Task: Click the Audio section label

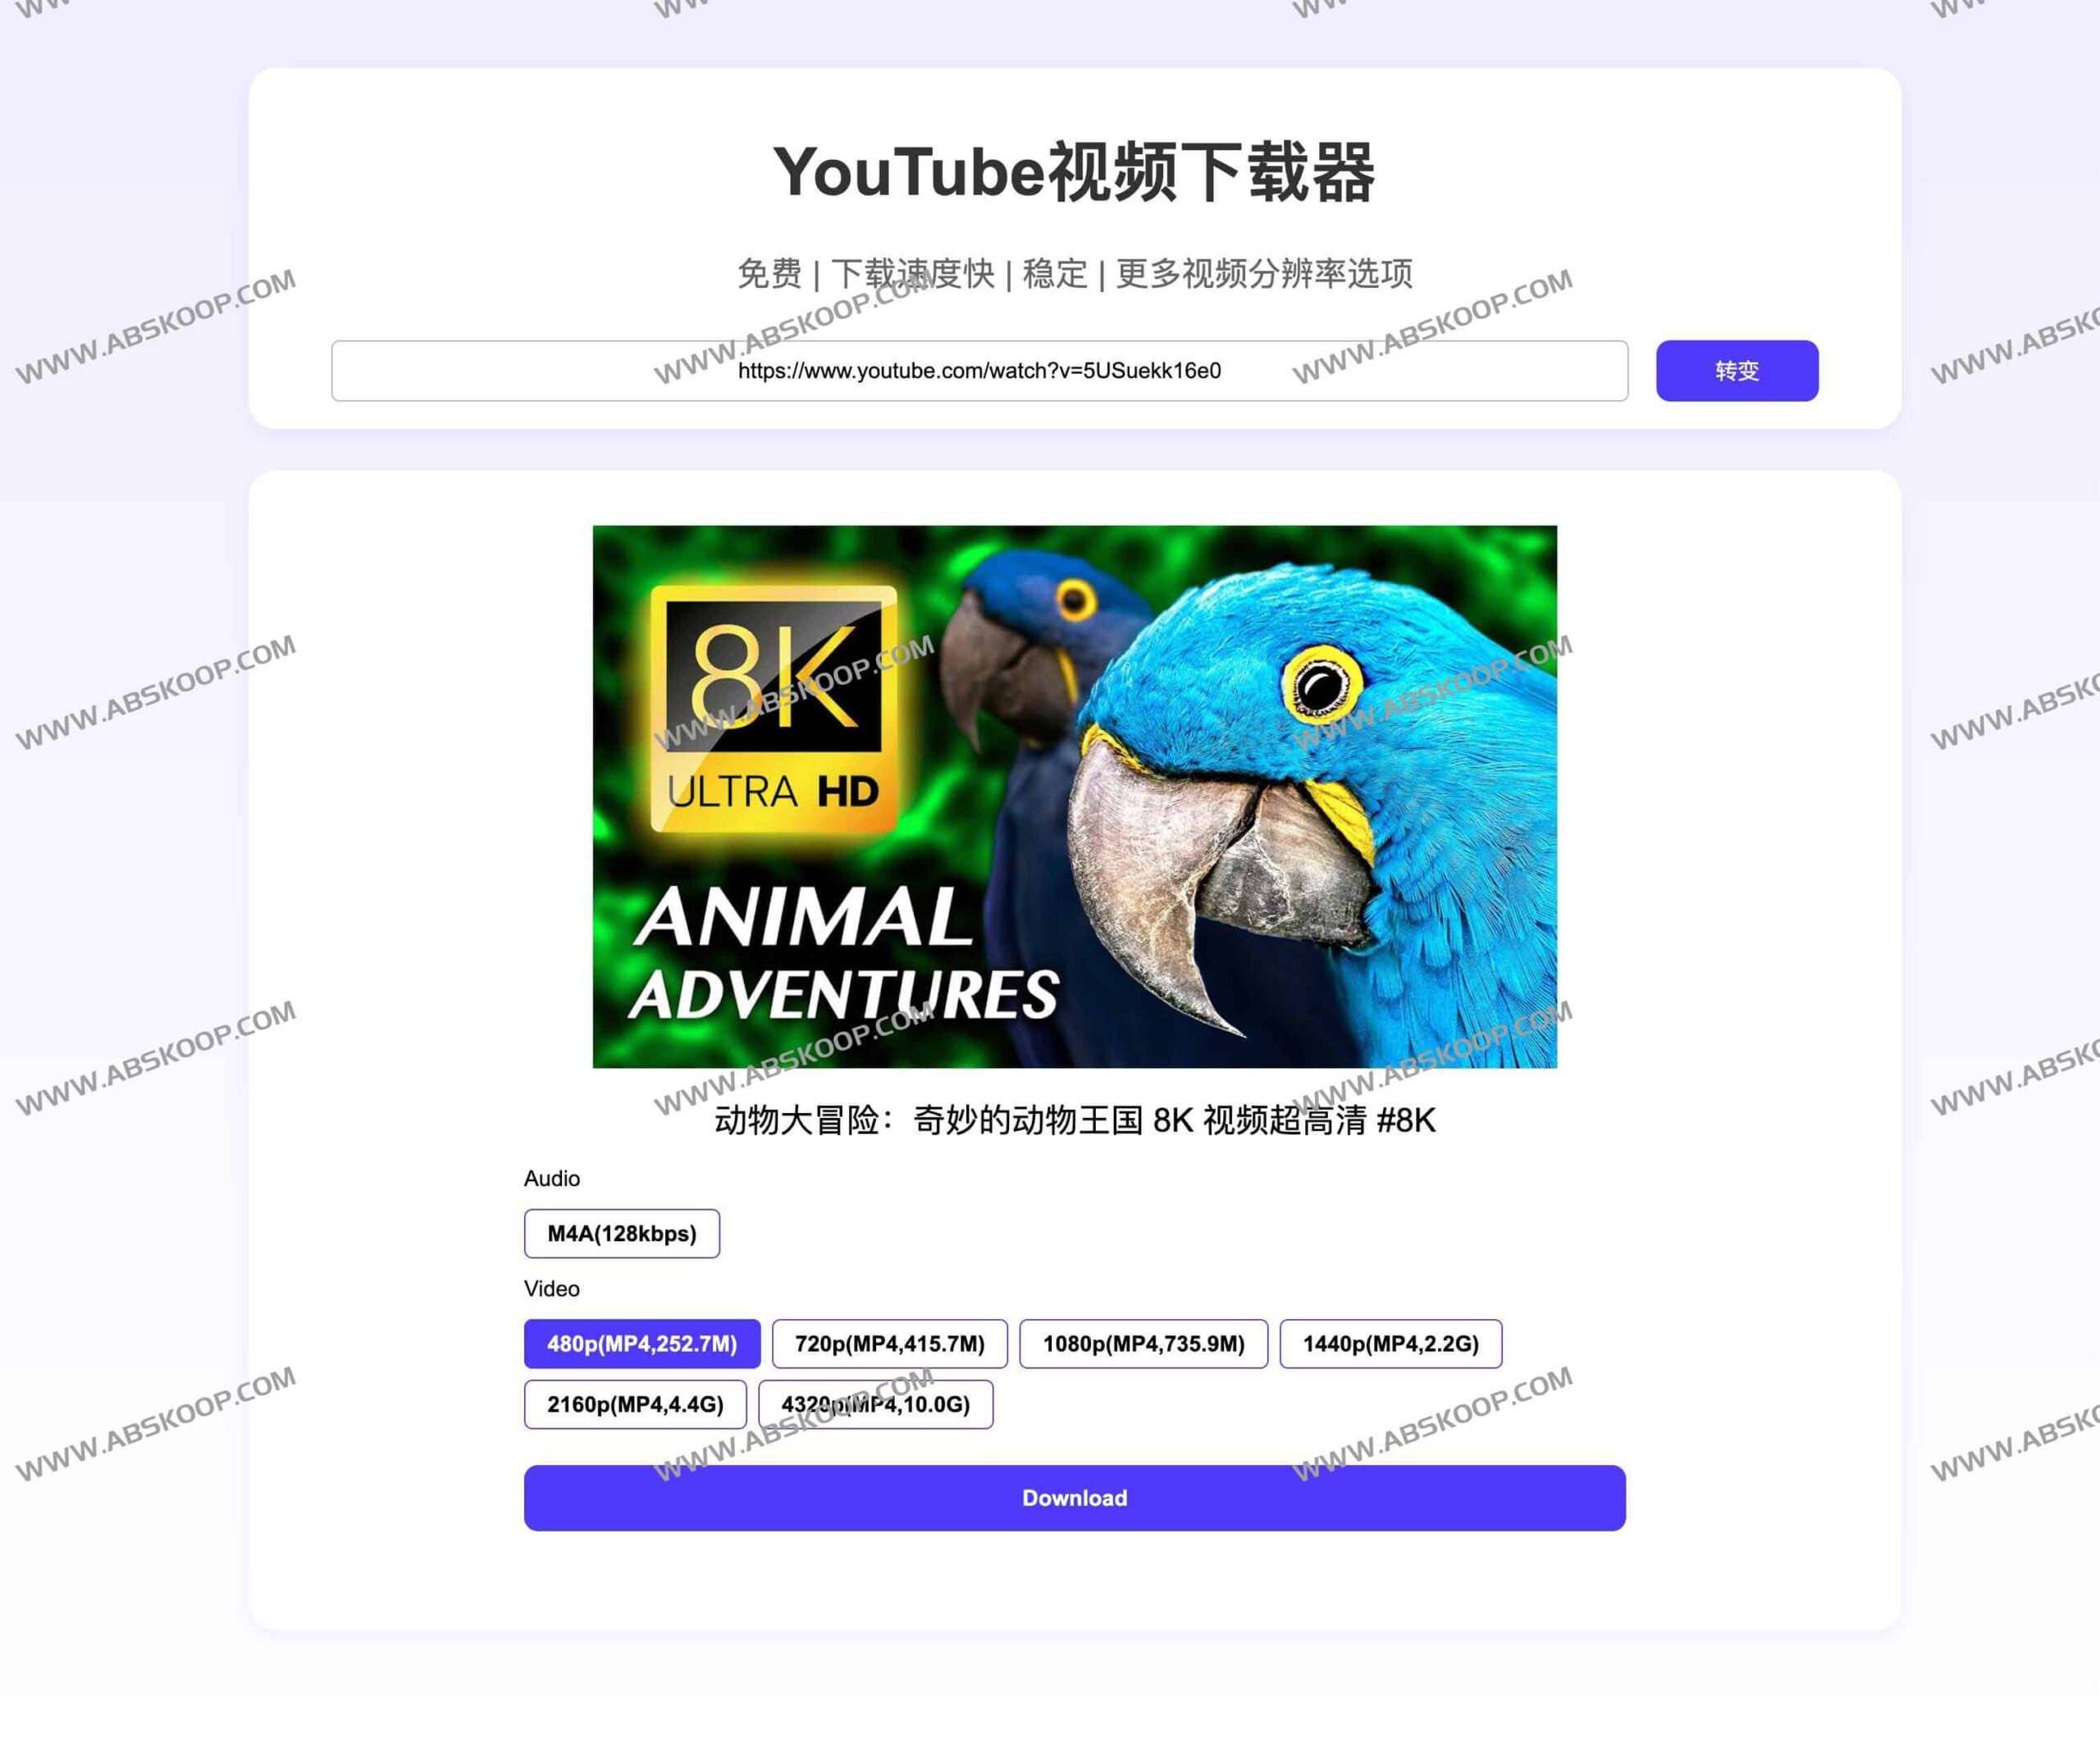Action: 552,1178
